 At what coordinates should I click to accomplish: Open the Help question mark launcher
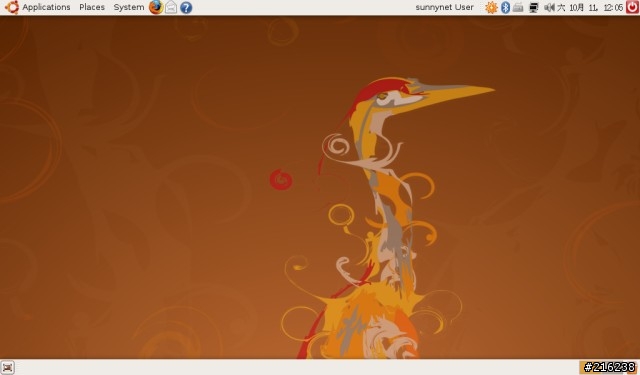[x=186, y=7]
